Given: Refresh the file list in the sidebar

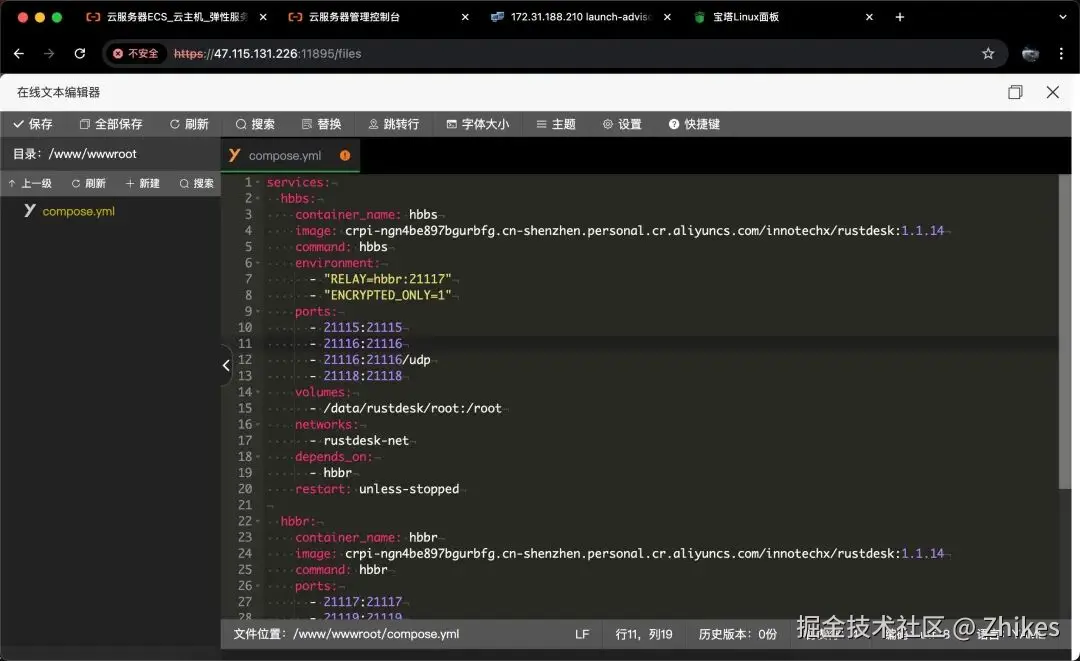Looking at the screenshot, I should click(88, 184).
